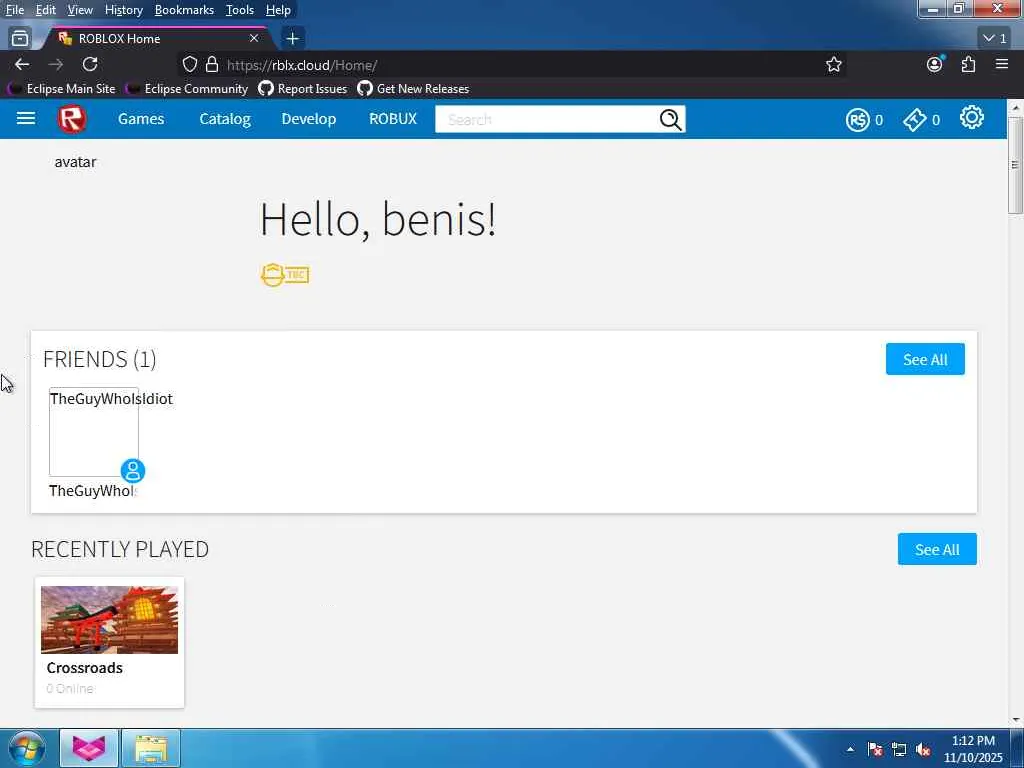Click the Roblox R logo
1024x768 pixels.
(72, 119)
